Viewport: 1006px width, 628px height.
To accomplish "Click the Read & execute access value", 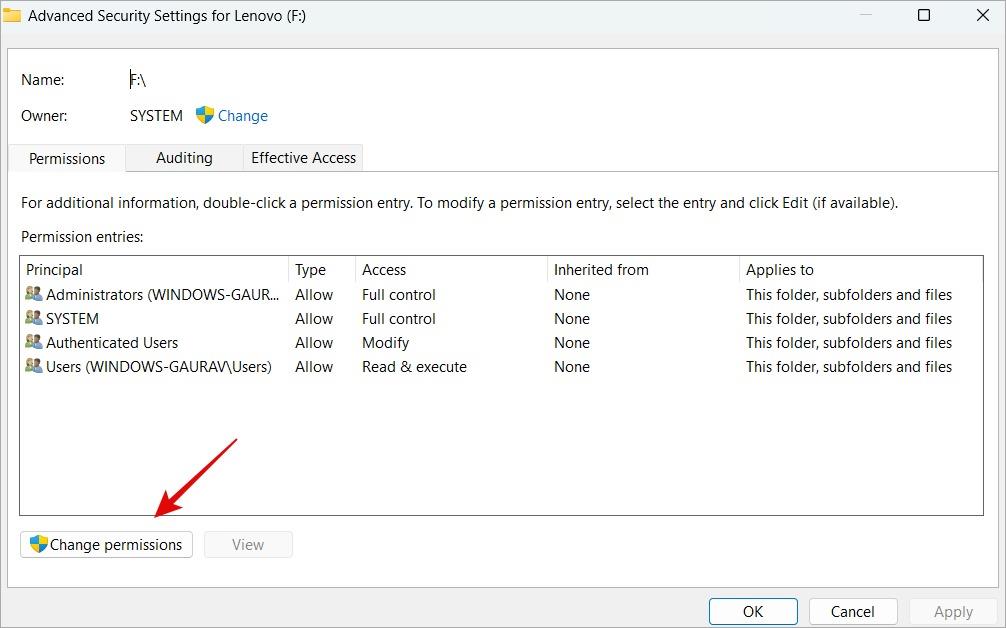I will tap(414, 367).
